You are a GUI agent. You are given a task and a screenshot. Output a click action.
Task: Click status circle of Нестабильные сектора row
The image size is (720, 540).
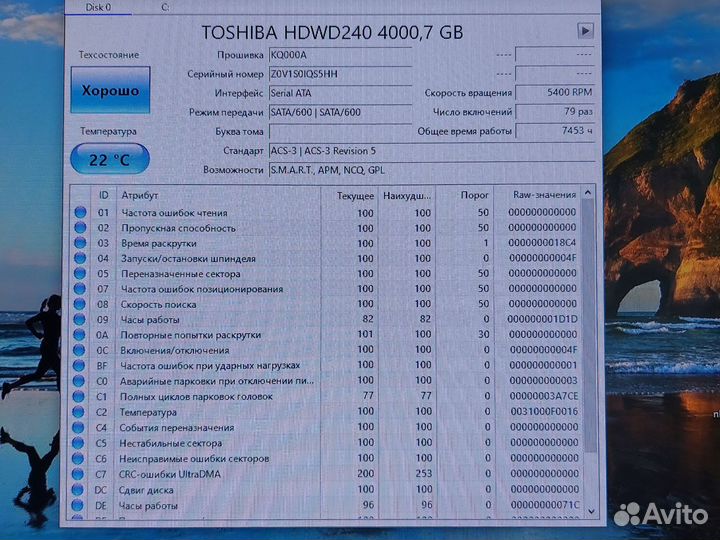[78, 443]
